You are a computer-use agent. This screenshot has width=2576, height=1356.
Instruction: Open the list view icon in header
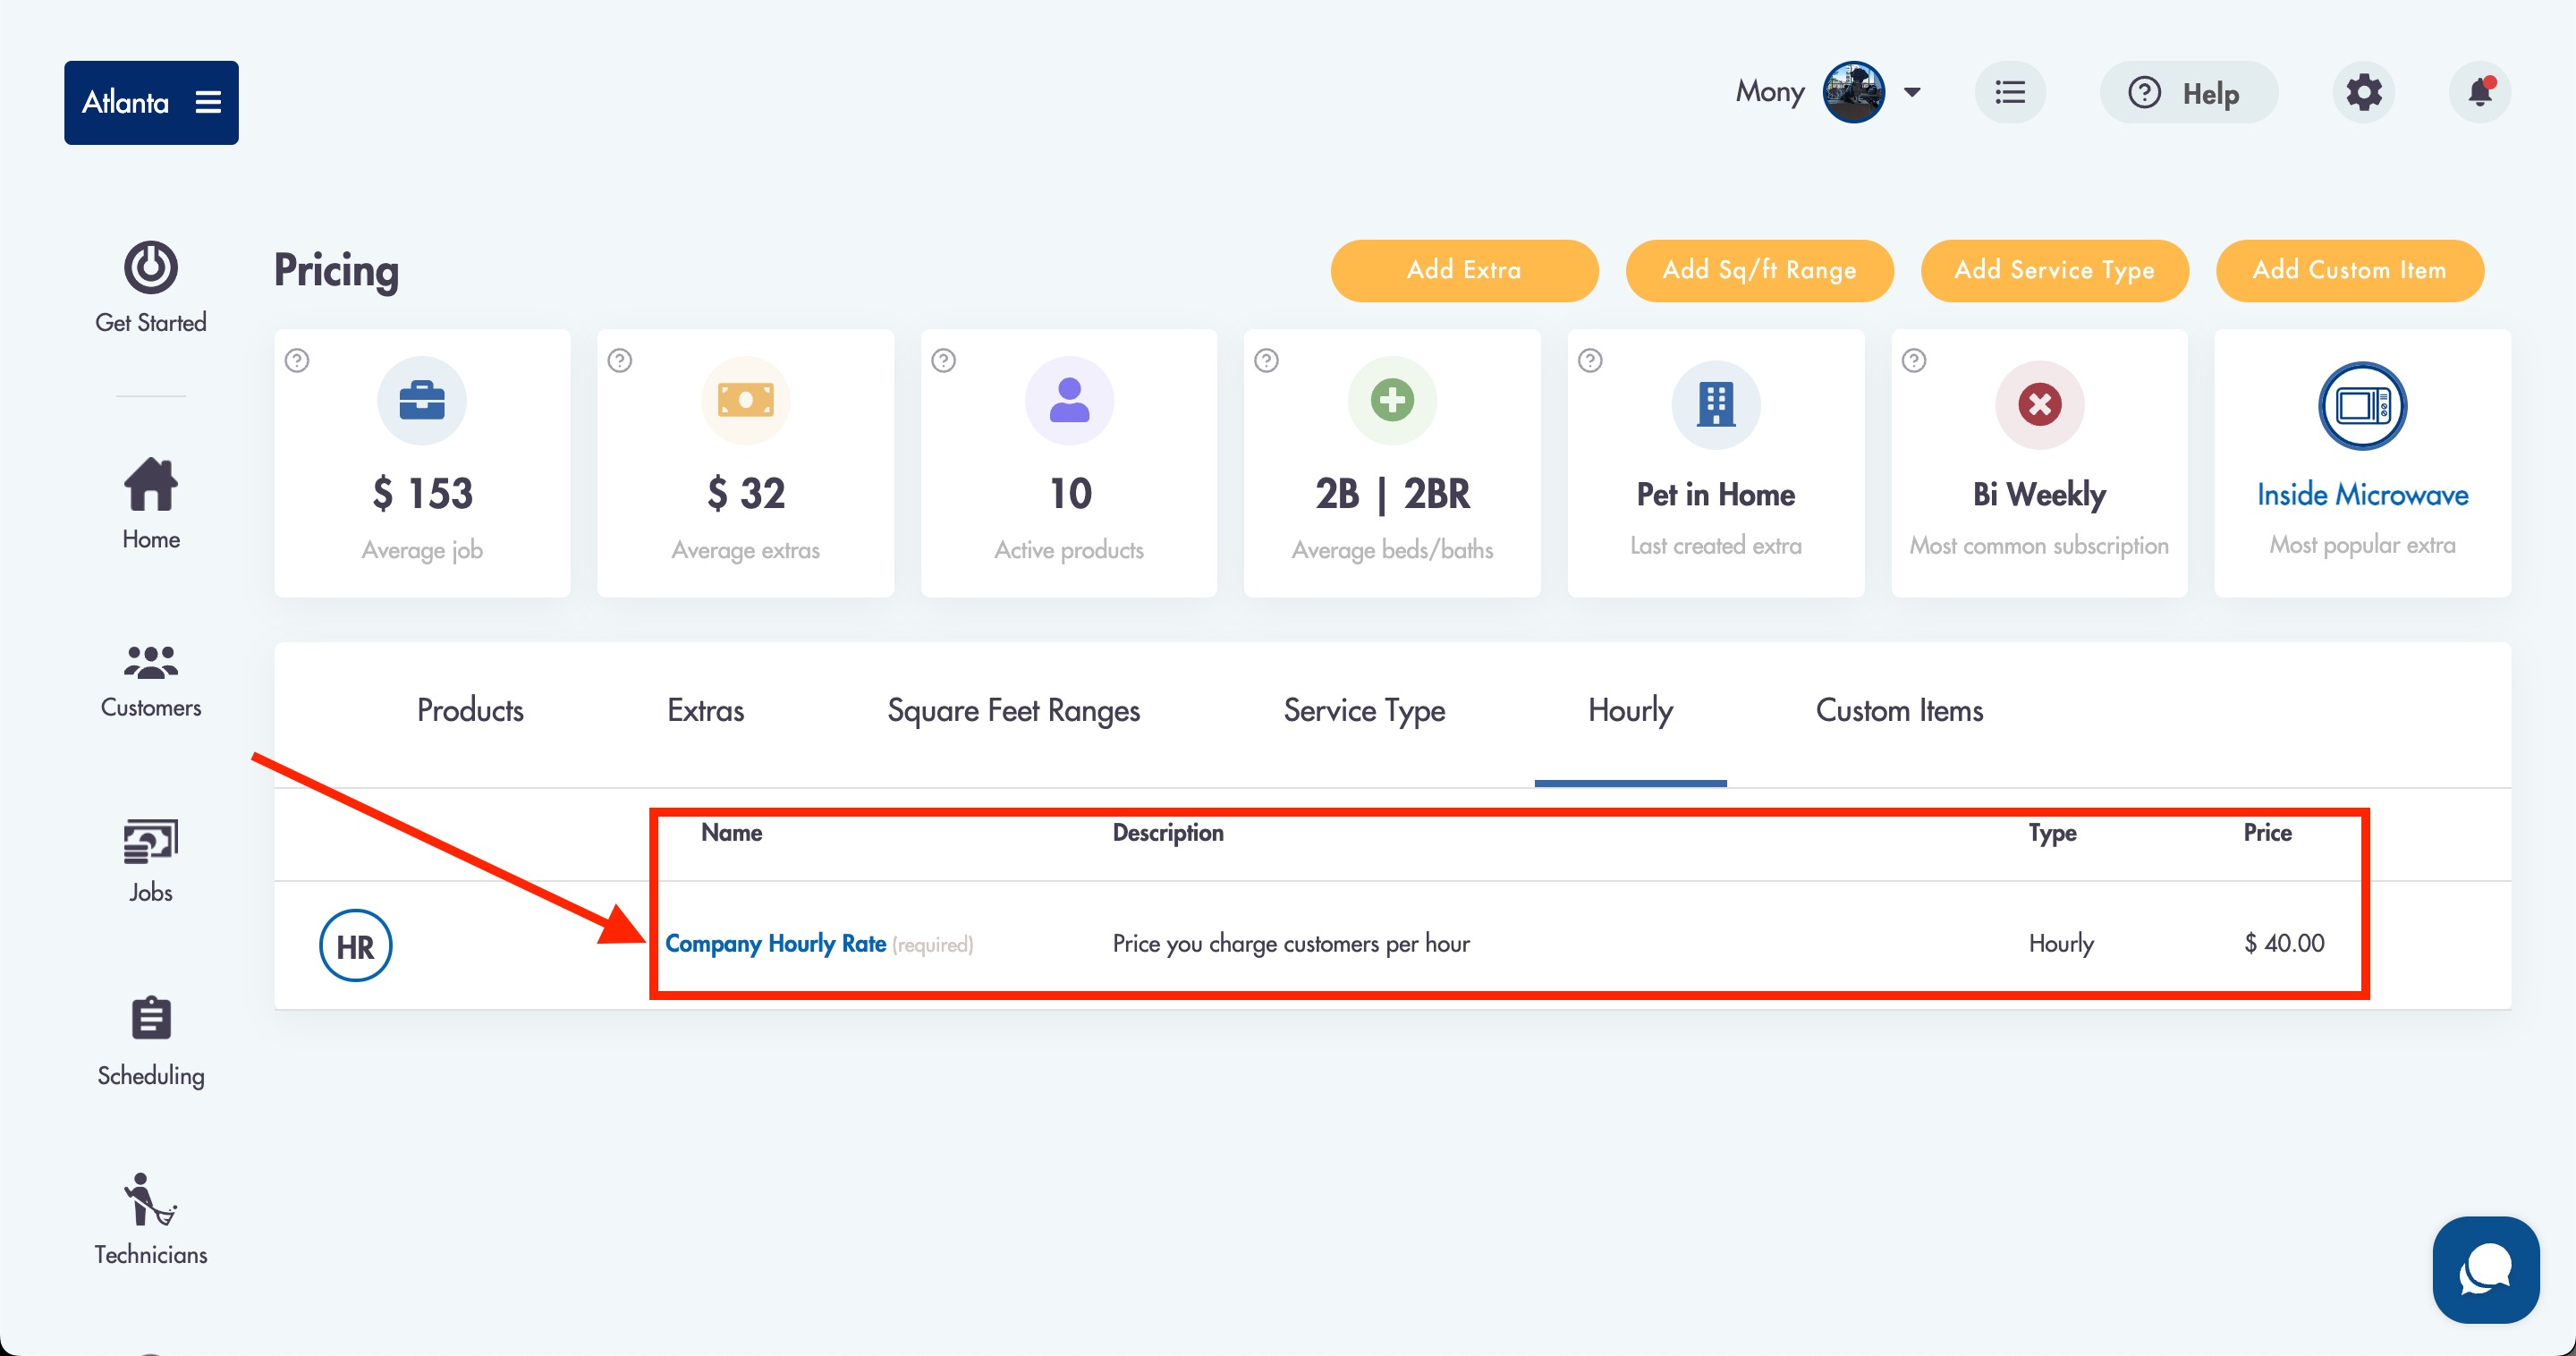pyautogui.click(x=2010, y=92)
